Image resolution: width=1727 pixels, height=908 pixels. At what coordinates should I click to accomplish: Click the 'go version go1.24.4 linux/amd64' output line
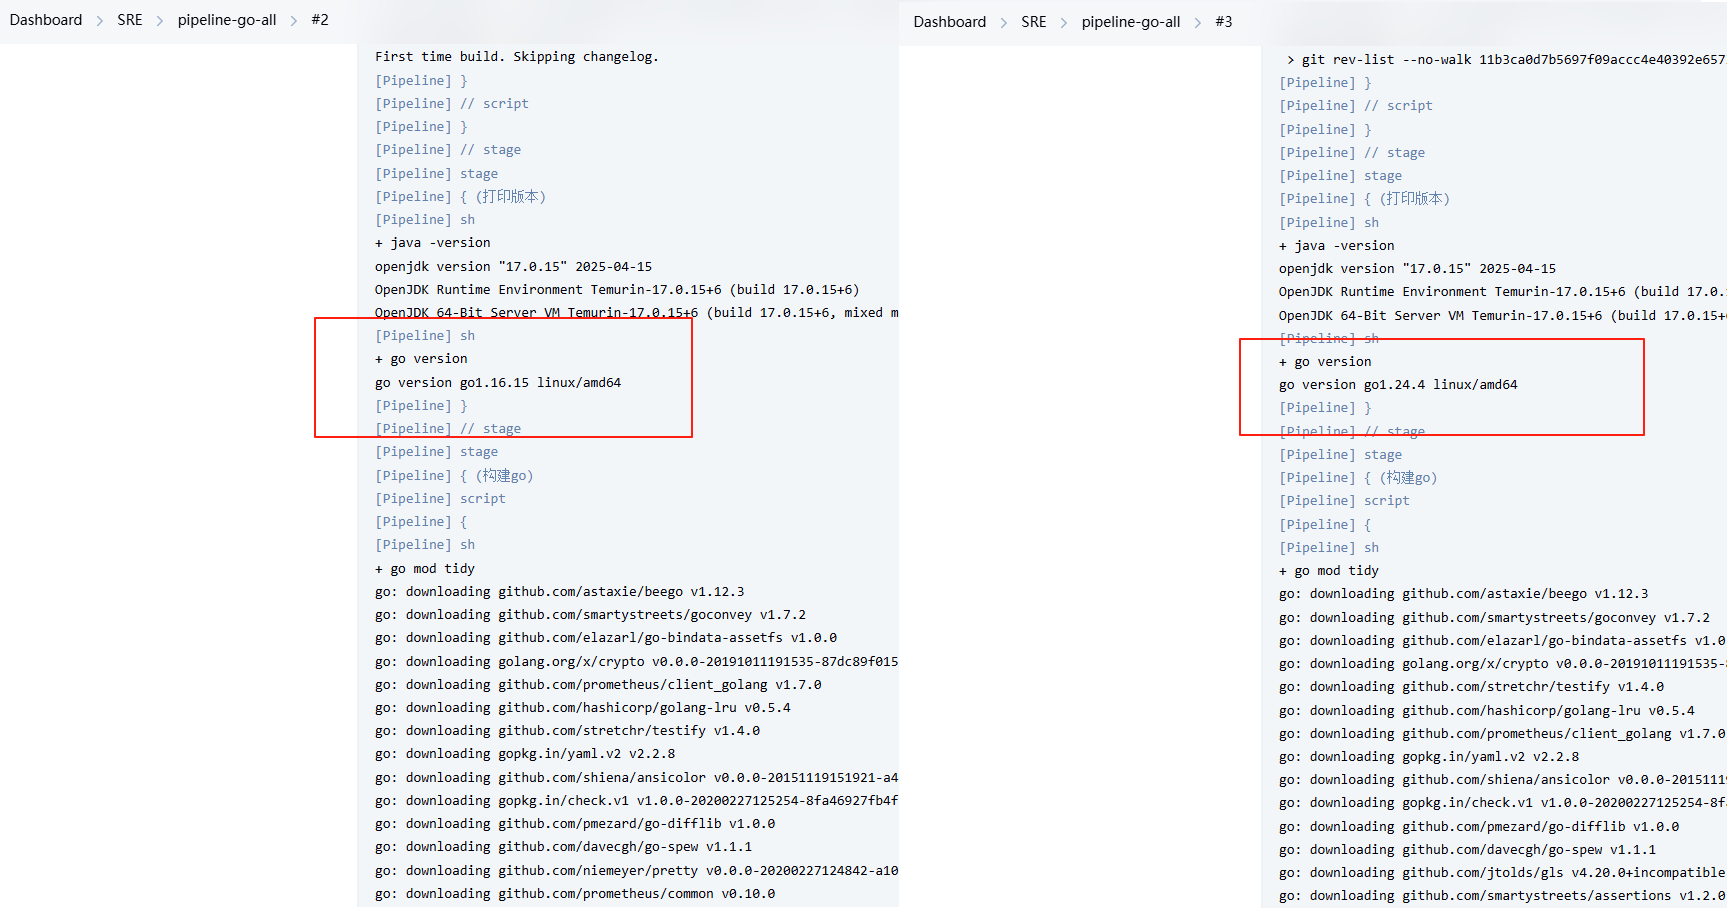pyautogui.click(x=1398, y=385)
